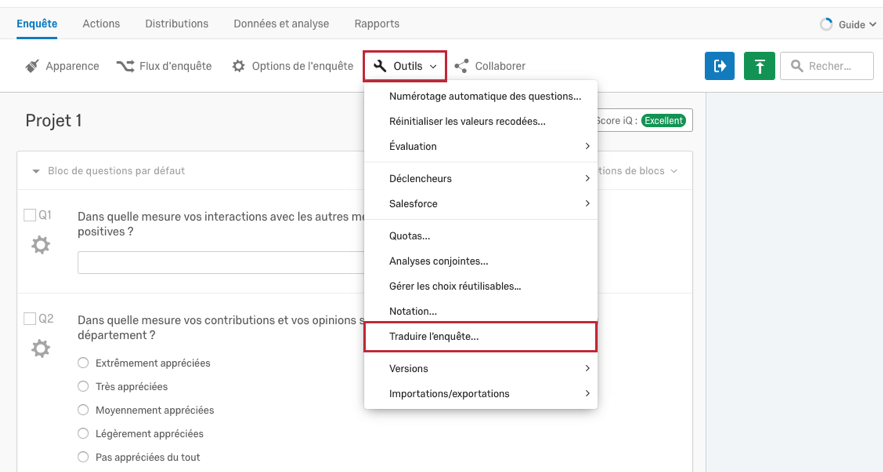Expand the Déclencheurs submenu
This screenshot has height=472, width=883.
coord(480,179)
